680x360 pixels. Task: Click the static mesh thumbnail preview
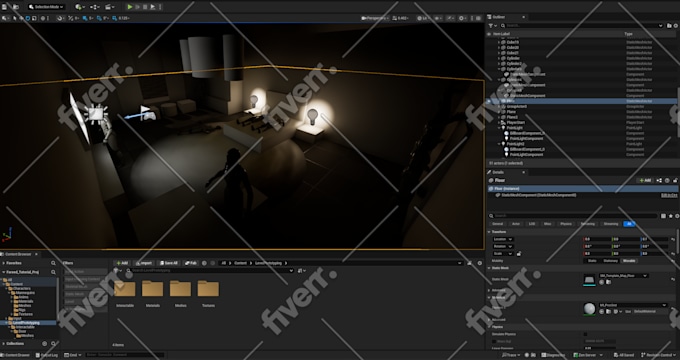coord(589,280)
